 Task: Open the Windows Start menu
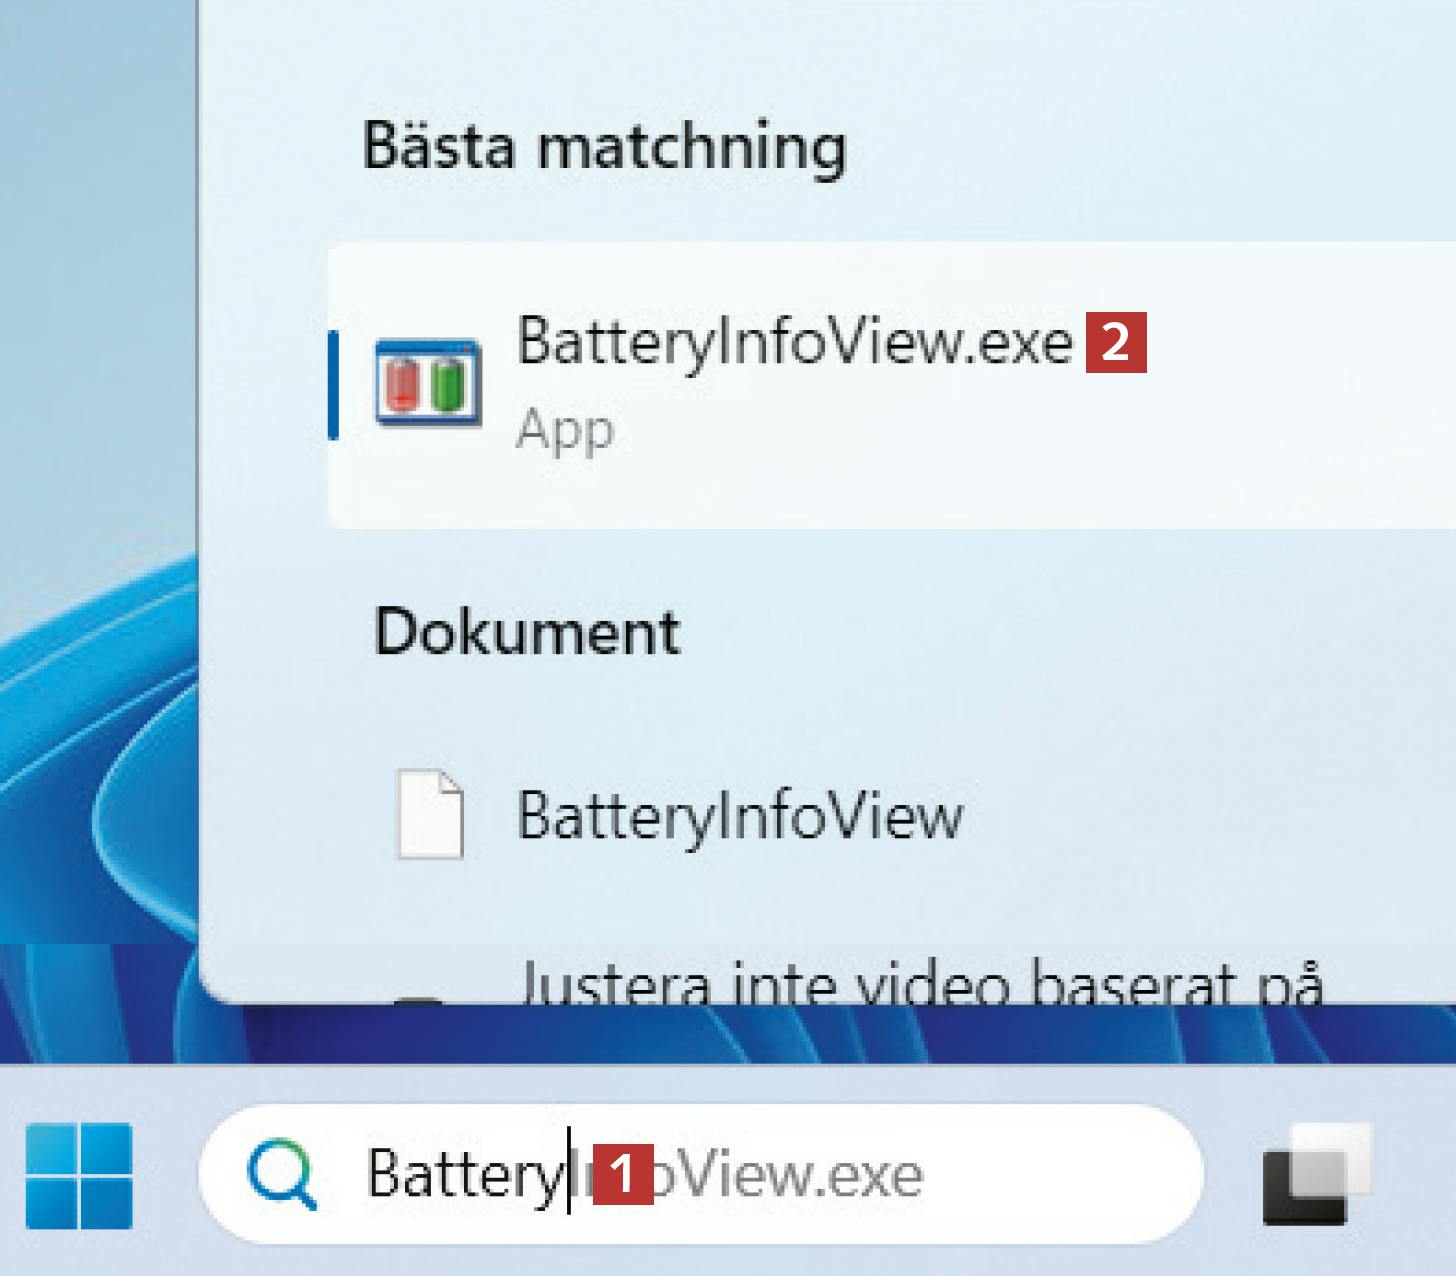(79, 1174)
